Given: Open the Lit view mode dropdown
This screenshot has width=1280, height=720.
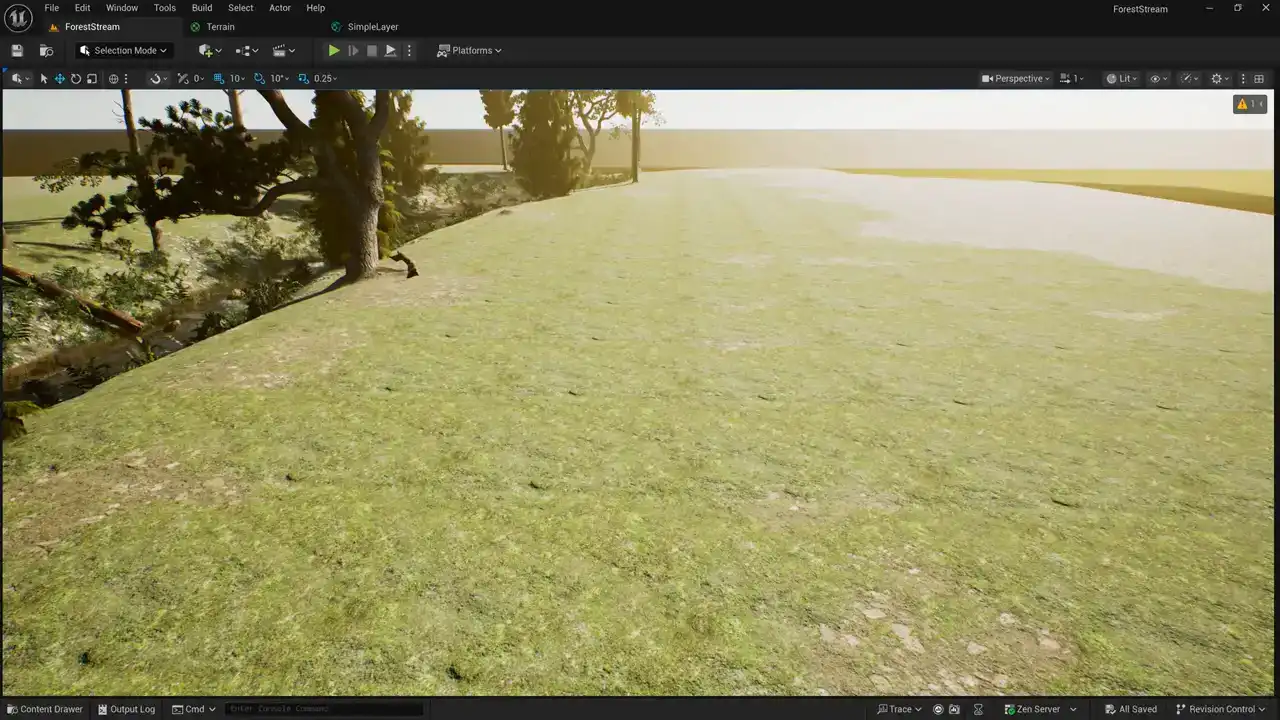Looking at the screenshot, I should tap(1120, 79).
